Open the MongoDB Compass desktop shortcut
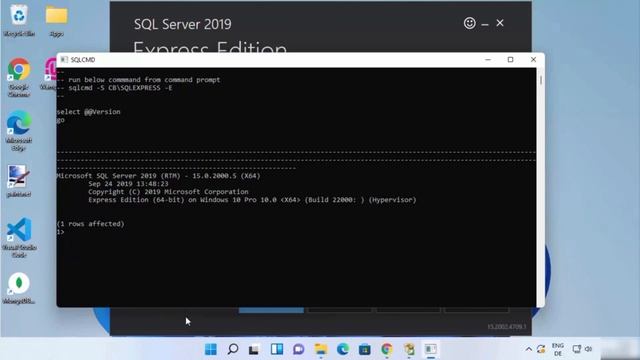This screenshot has height=360, width=640. point(19,288)
